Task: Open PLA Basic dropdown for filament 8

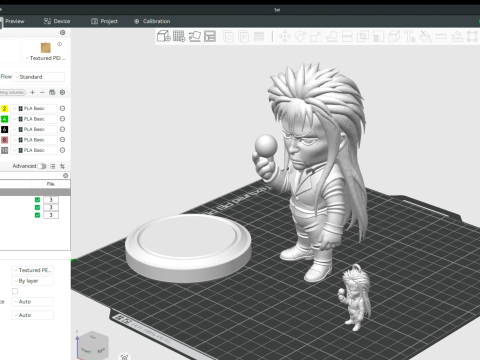Action: click(x=34, y=140)
